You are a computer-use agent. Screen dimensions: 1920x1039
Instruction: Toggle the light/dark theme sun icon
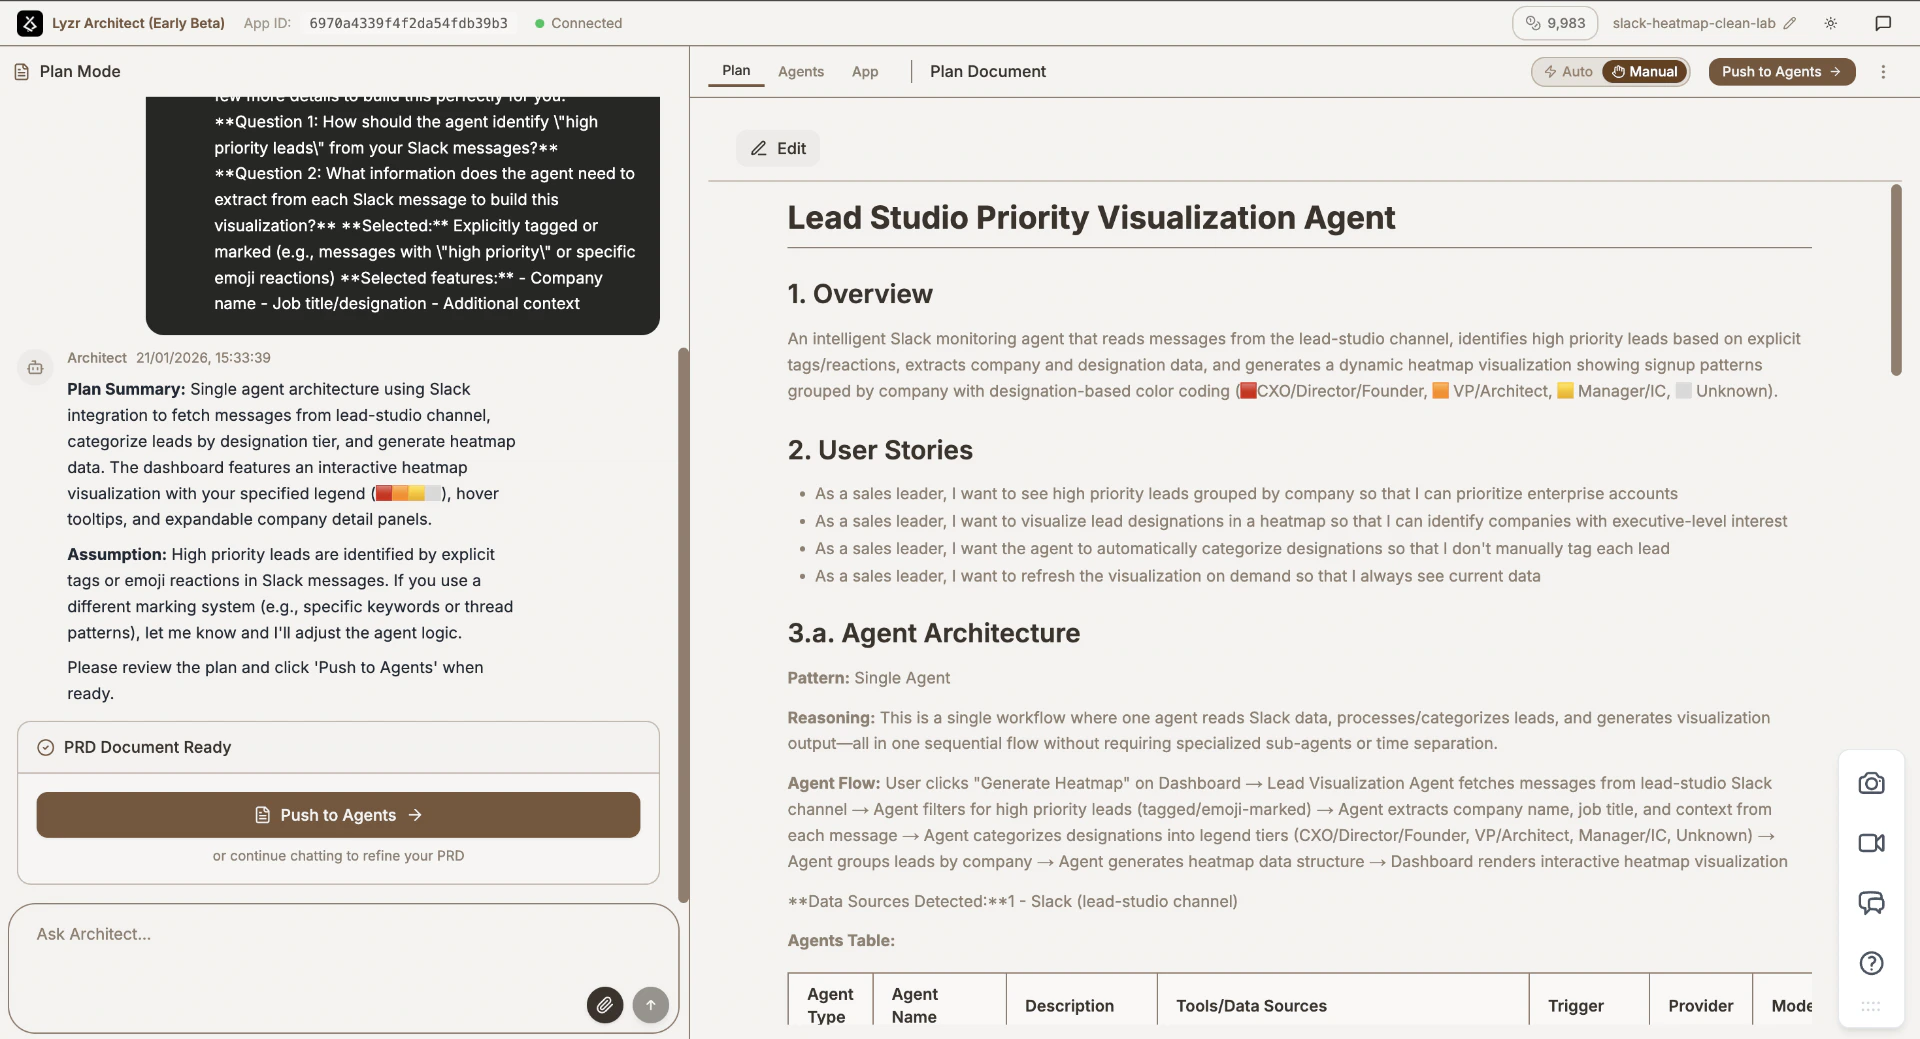tap(1831, 23)
